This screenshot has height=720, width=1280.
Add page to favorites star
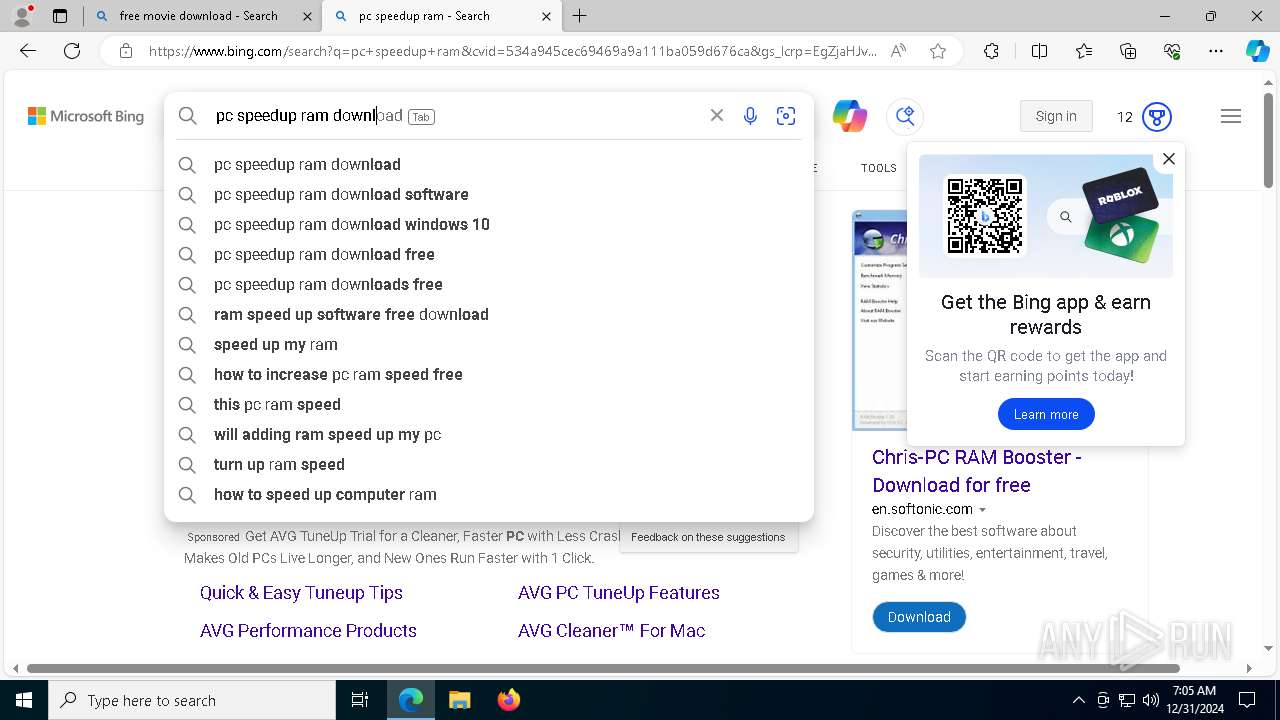[x=938, y=51]
